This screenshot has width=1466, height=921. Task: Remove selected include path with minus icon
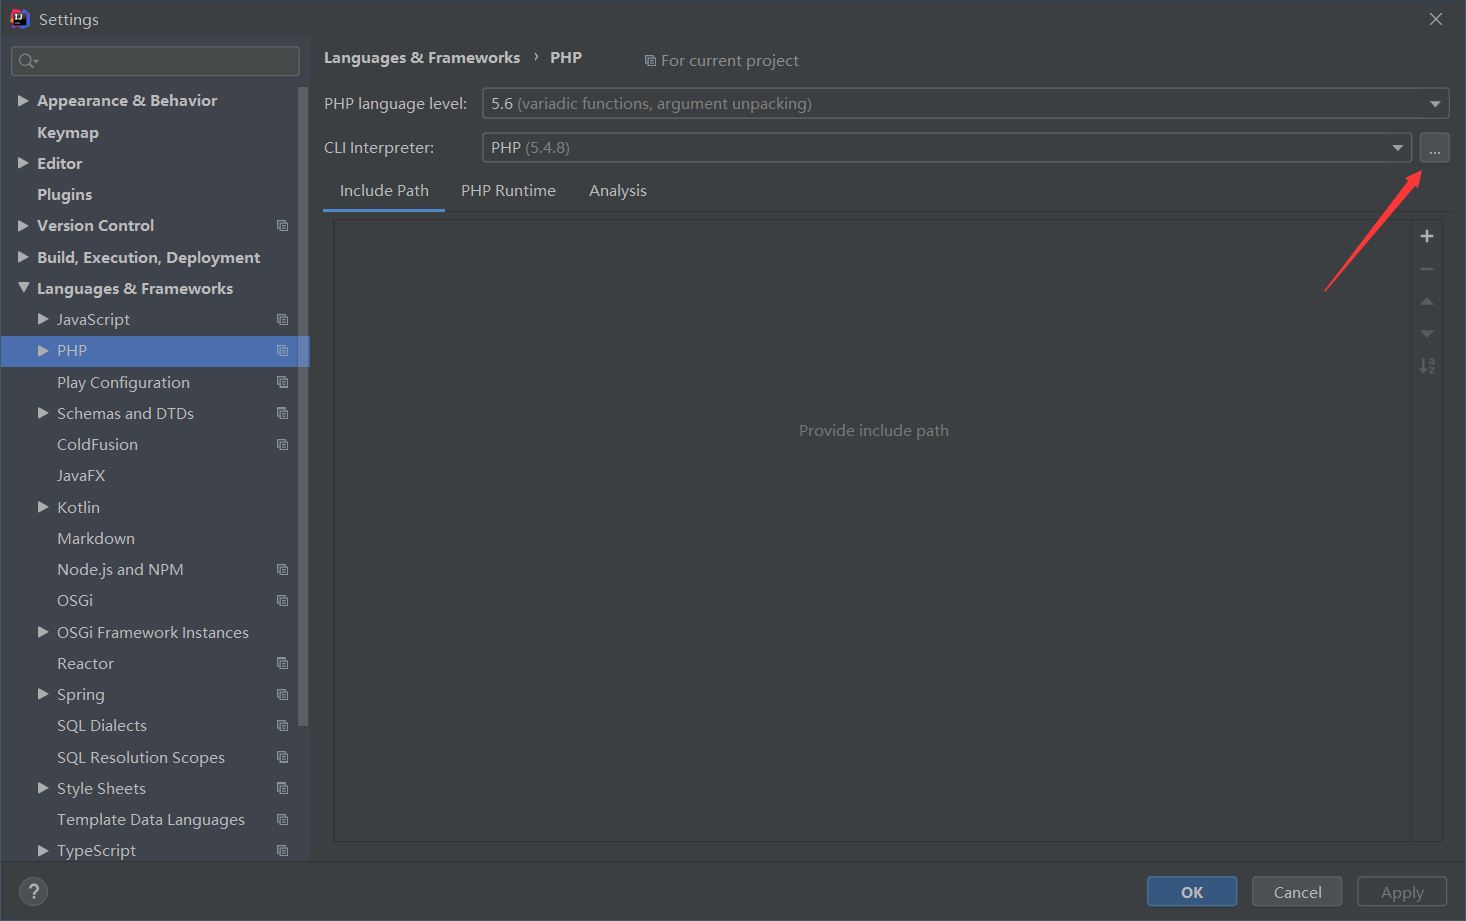tap(1427, 268)
